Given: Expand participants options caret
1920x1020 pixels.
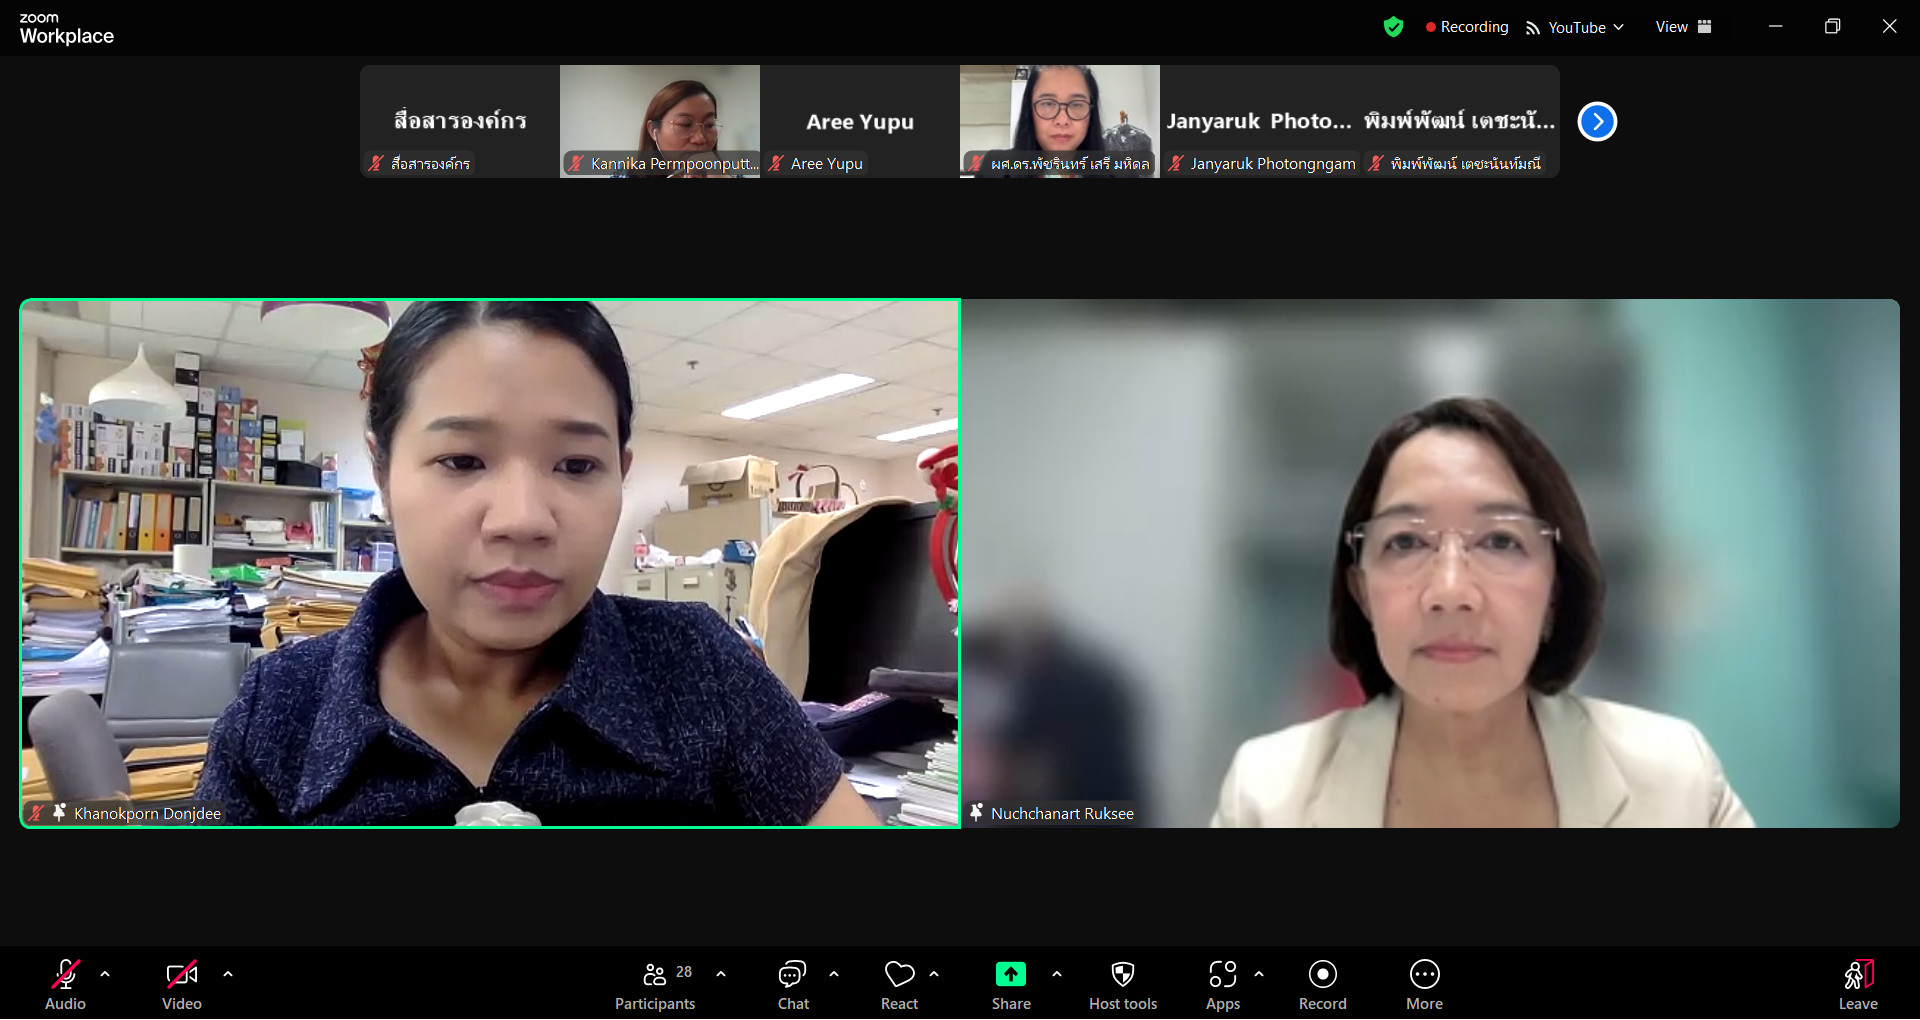Looking at the screenshot, I should coord(721,974).
